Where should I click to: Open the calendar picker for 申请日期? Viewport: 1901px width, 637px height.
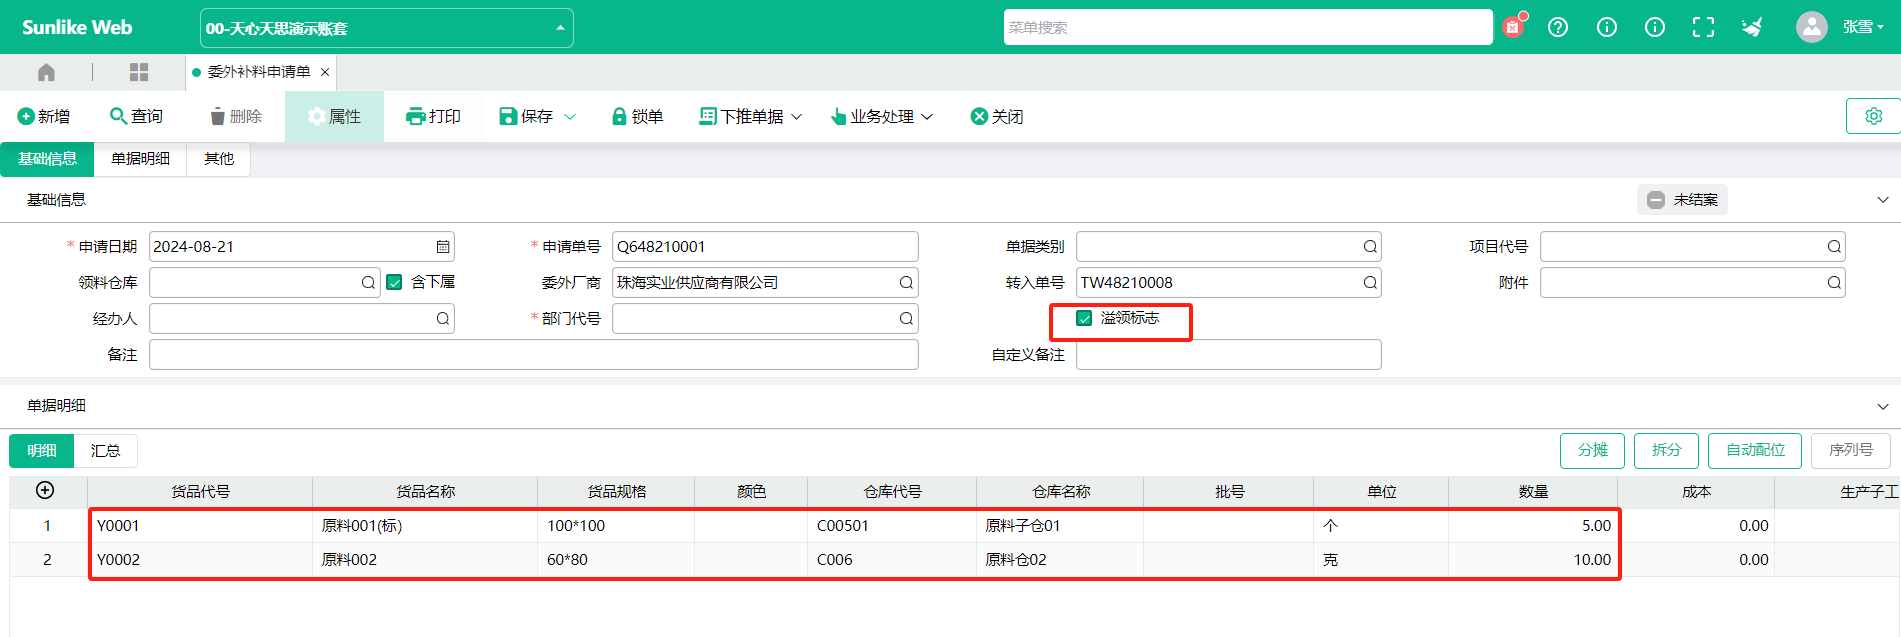[443, 247]
